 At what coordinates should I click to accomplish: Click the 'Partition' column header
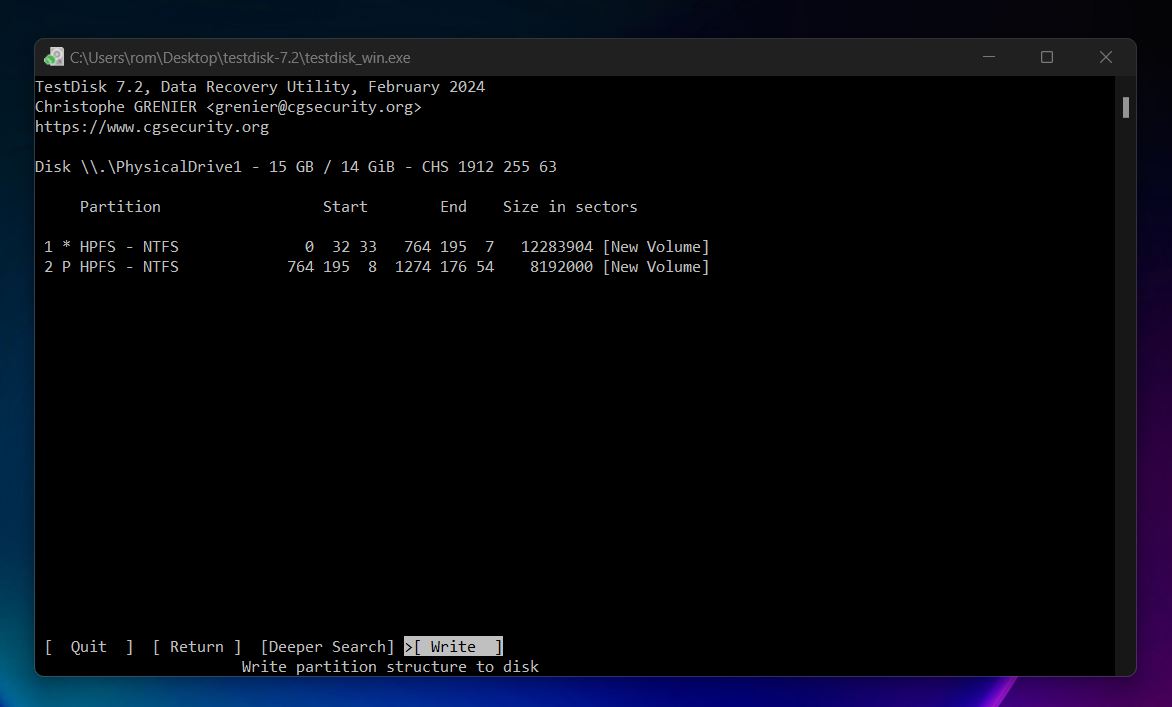coord(120,207)
